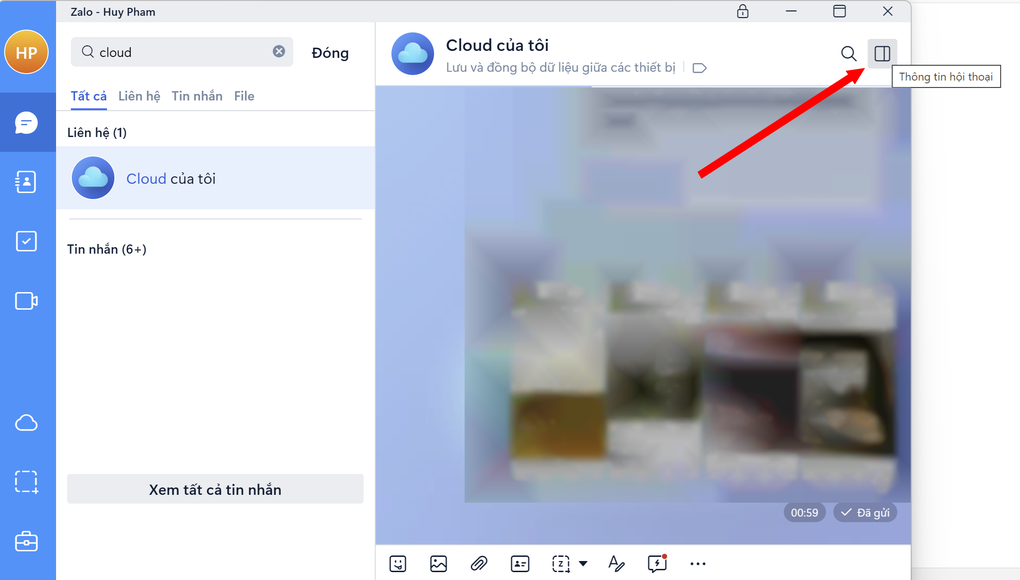Image resolution: width=1020 pixels, height=580 pixels.
Task: Attach a file with paperclip icon
Action: tap(479, 564)
